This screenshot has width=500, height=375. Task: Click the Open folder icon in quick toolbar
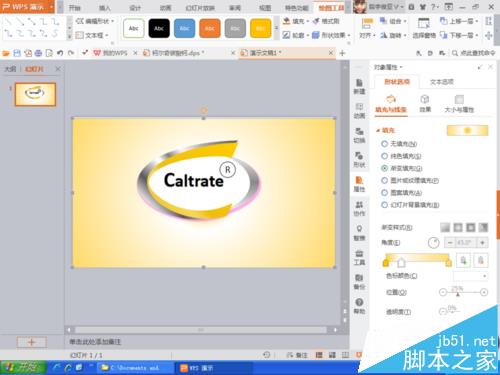click(6, 53)
